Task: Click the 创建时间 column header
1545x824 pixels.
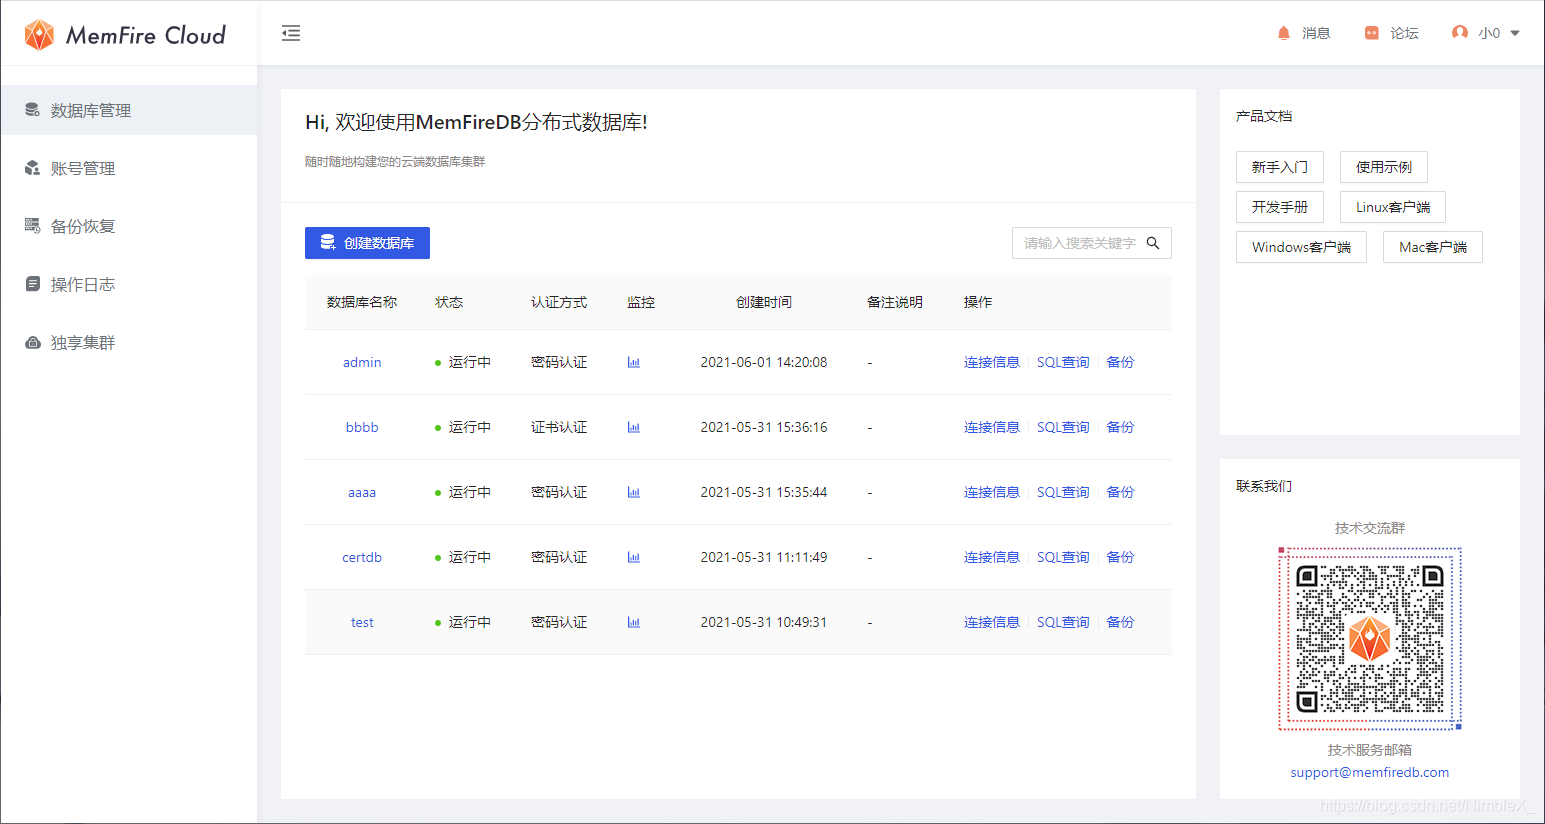Action: pyautogui.click(x=764, y=302)
